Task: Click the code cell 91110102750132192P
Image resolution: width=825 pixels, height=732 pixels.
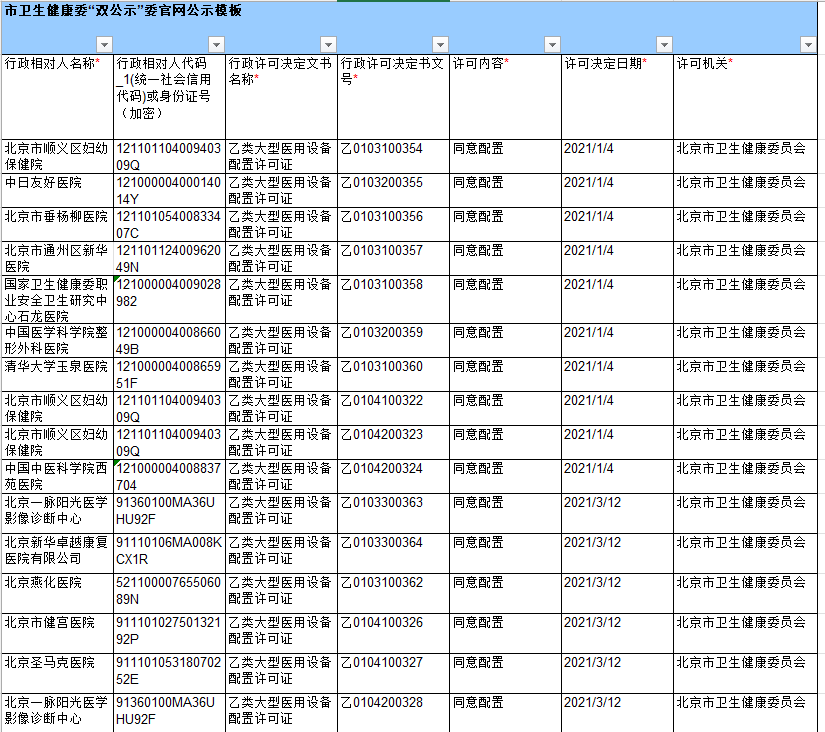Action: [169, 634]
